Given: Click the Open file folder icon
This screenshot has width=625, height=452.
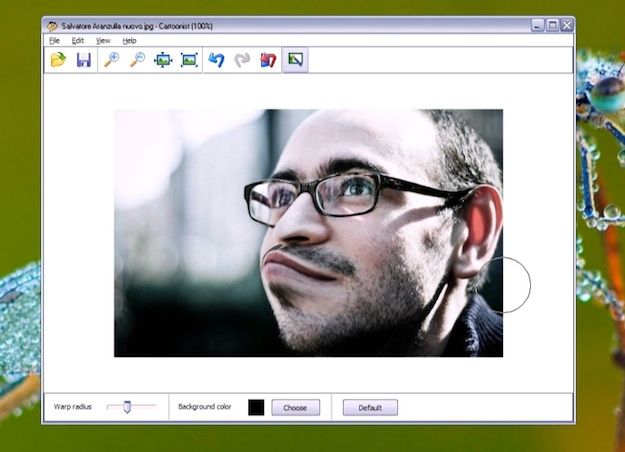Looking at the screenshot, I should pyautogui.click(x=58, y=60).
